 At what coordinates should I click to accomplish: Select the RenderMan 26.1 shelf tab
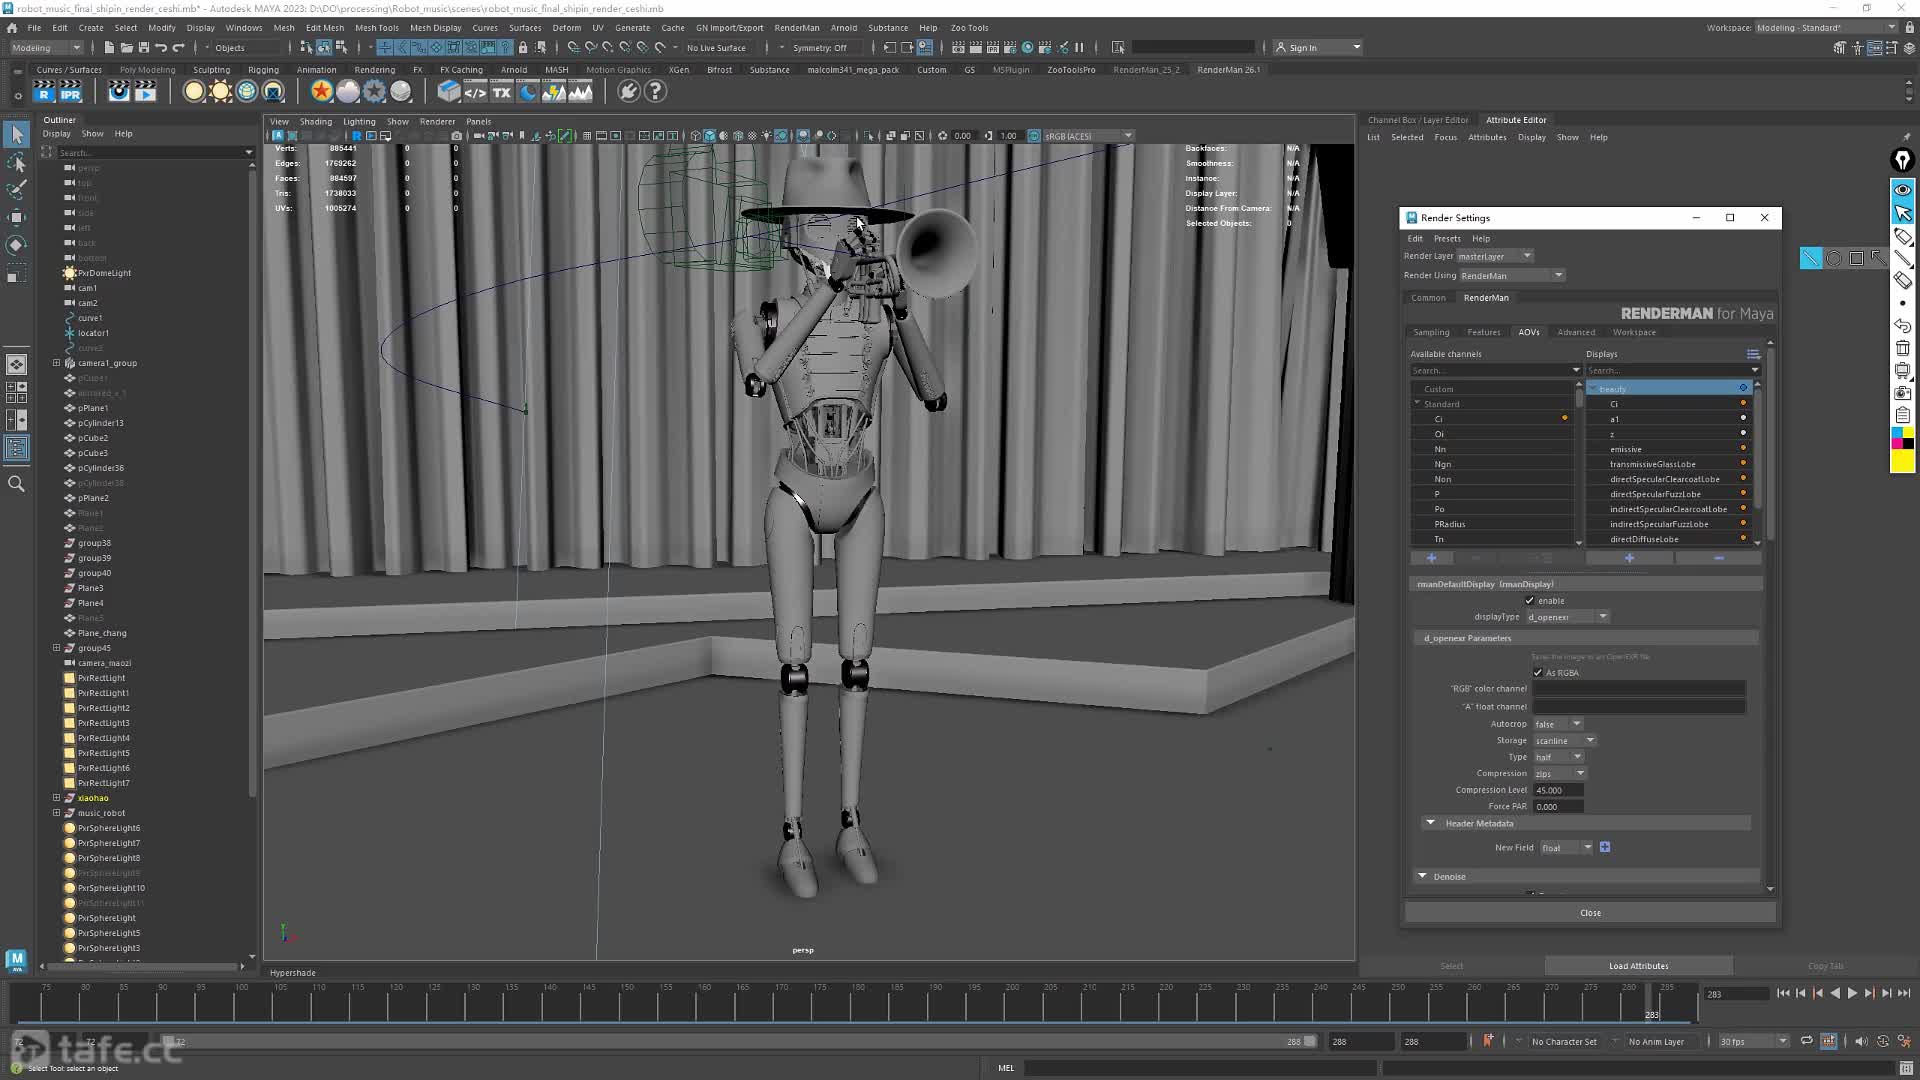(1228, 70)
